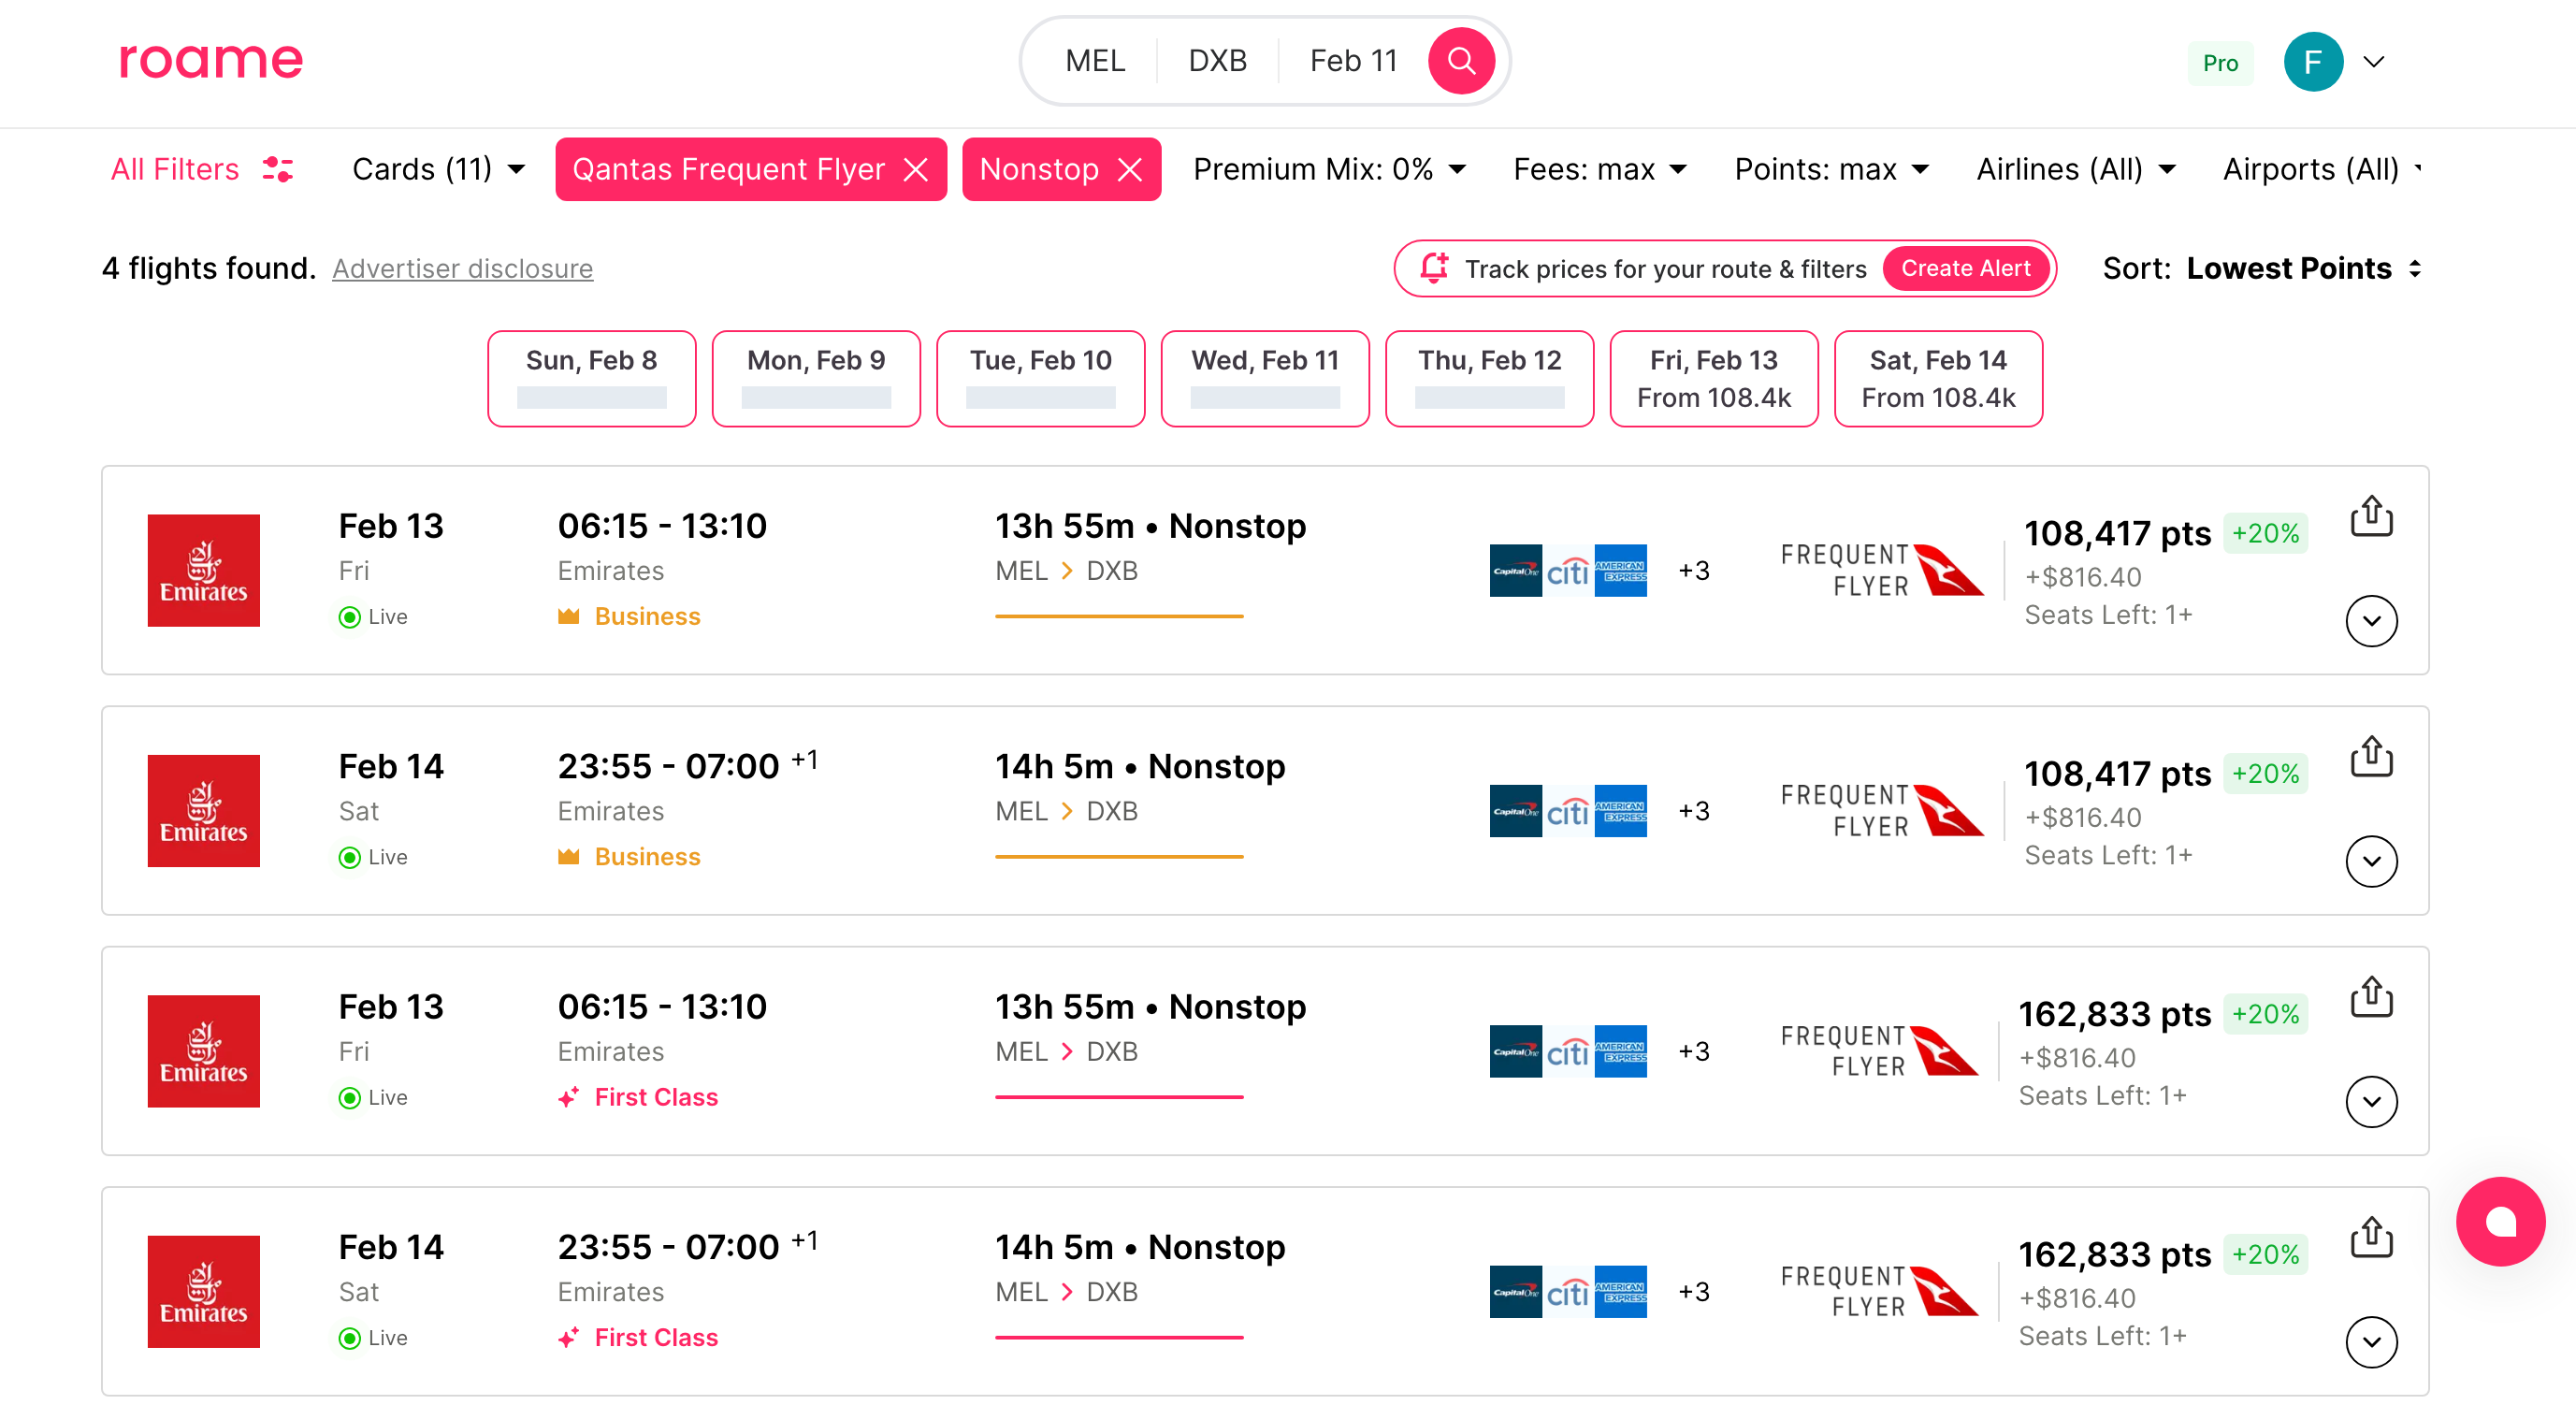Click the price alert bell icon
The image size is (2576, 1405).
[1434, 268]
